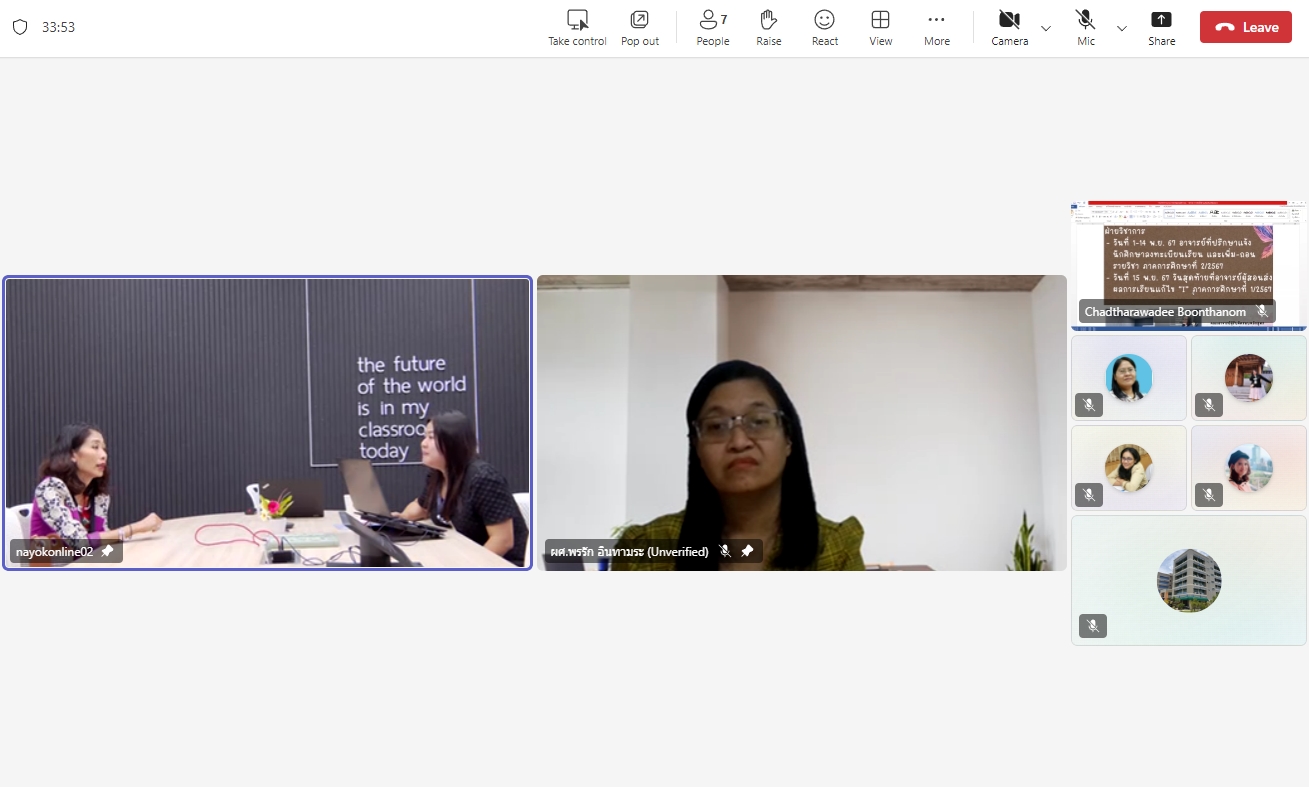Click the nayokonline02 video feed
This screenshot has width=1309, height=787.
pos(267,420)
